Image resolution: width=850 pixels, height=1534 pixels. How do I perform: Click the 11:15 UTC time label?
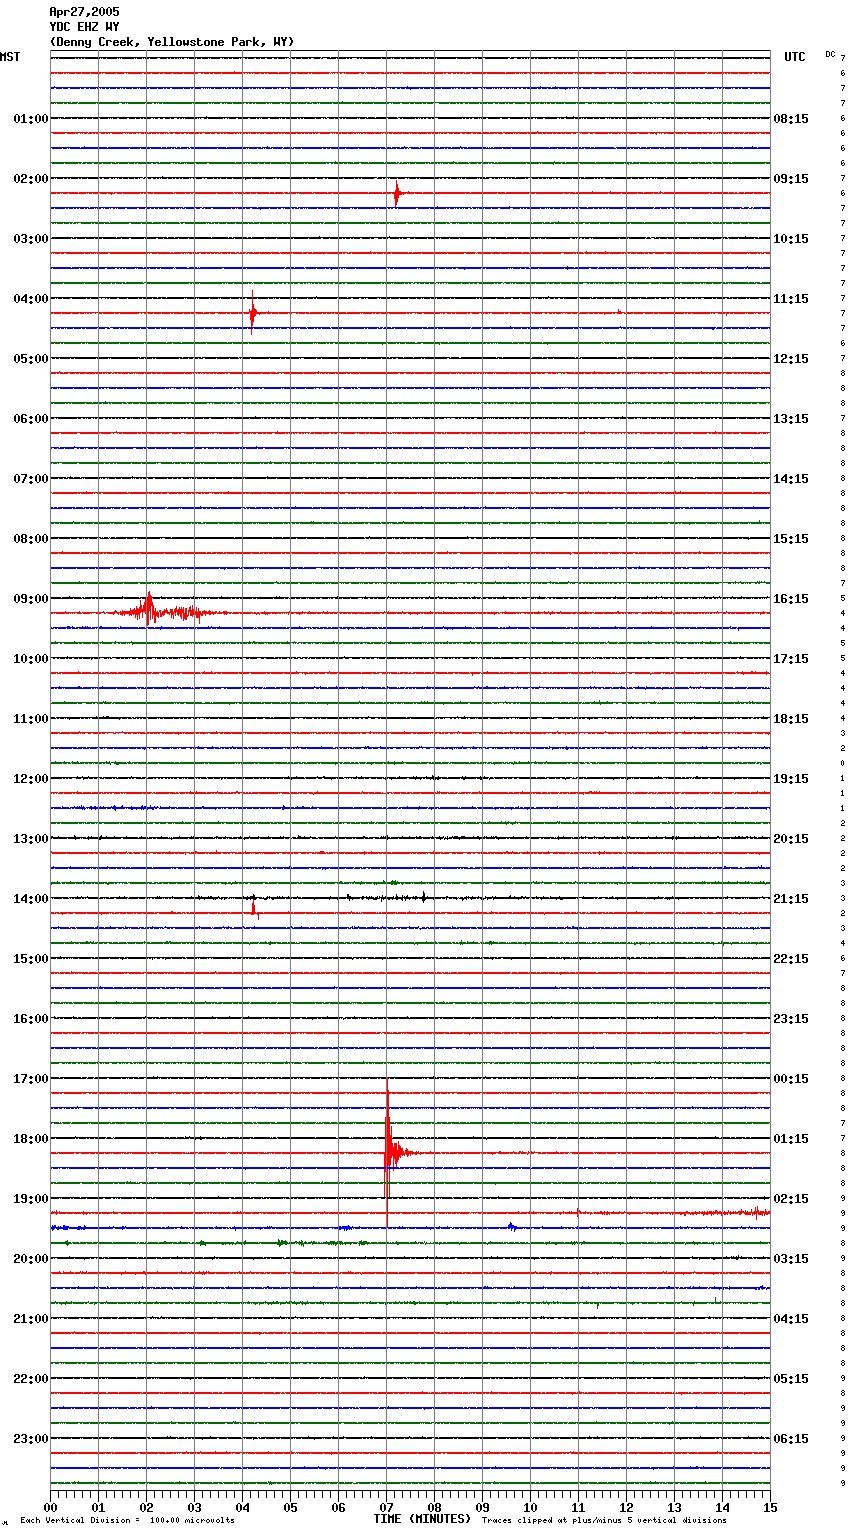pos(791,299)
